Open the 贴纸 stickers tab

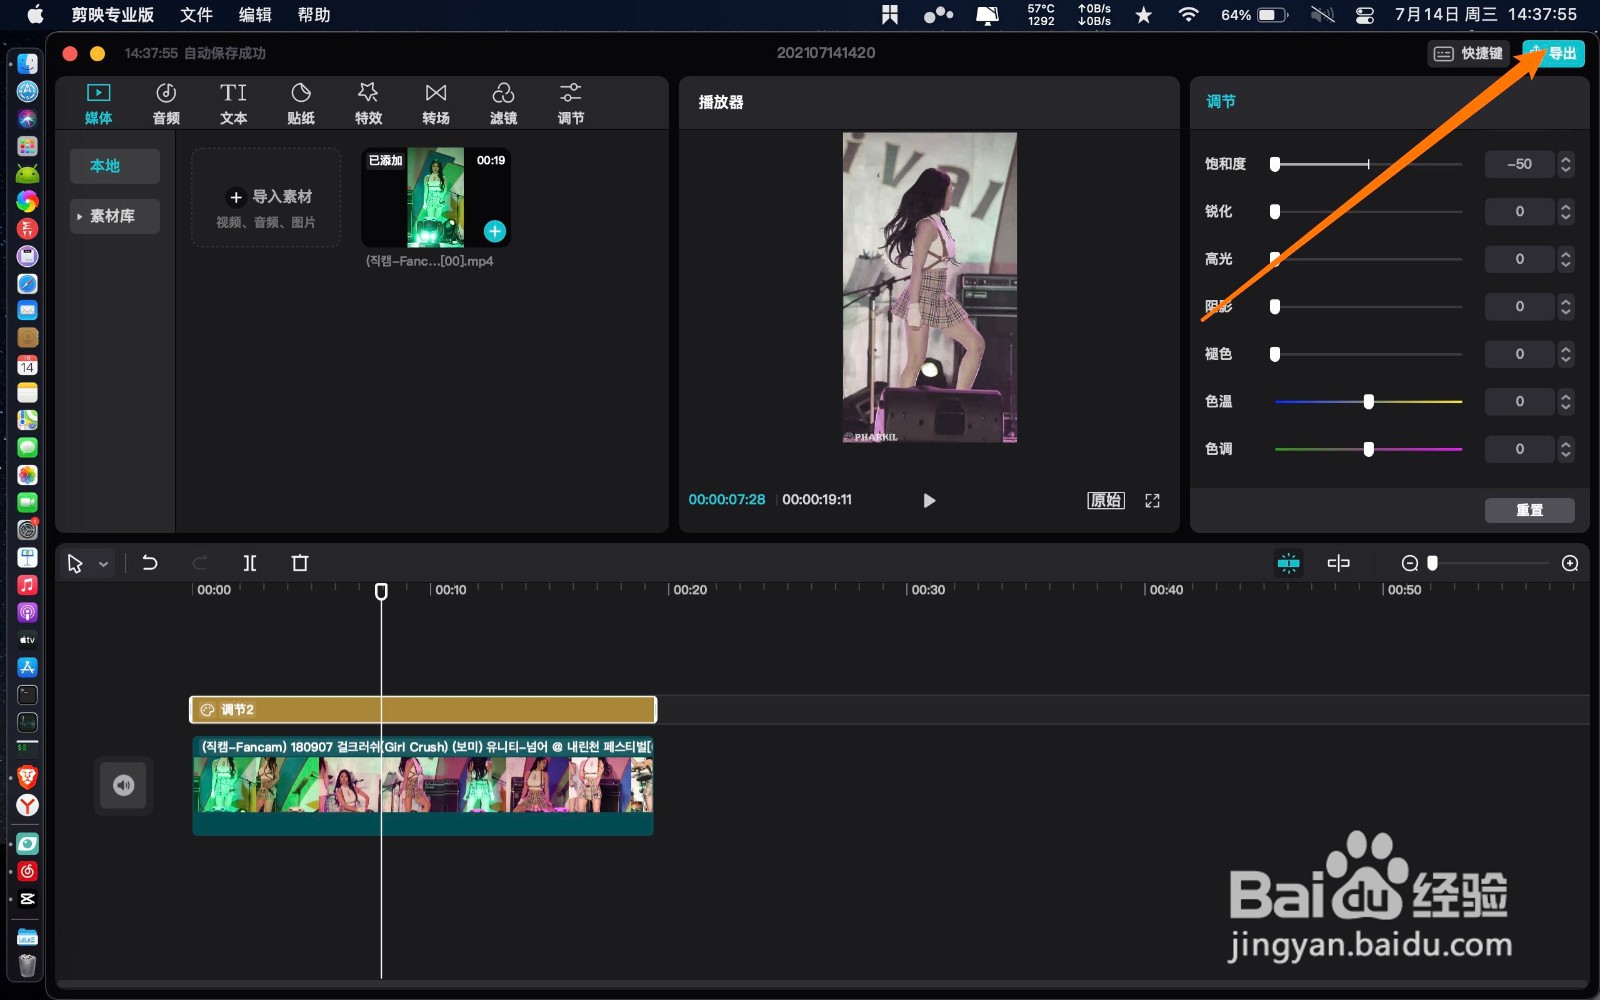pos(301,104)
